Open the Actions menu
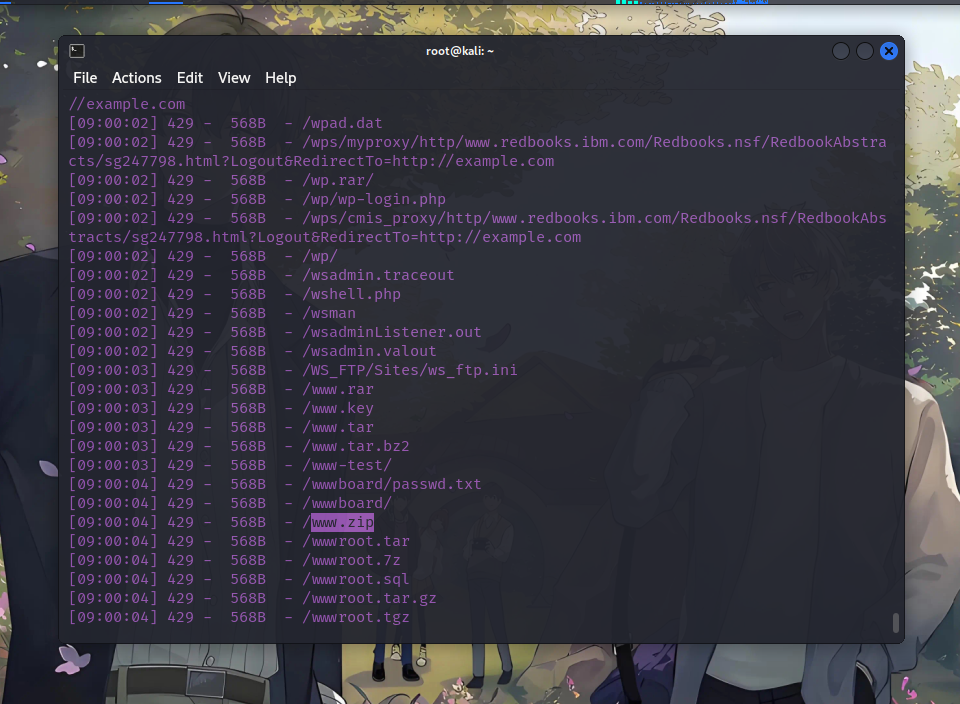This screenshot has width=960, height=704. (136, 78)
